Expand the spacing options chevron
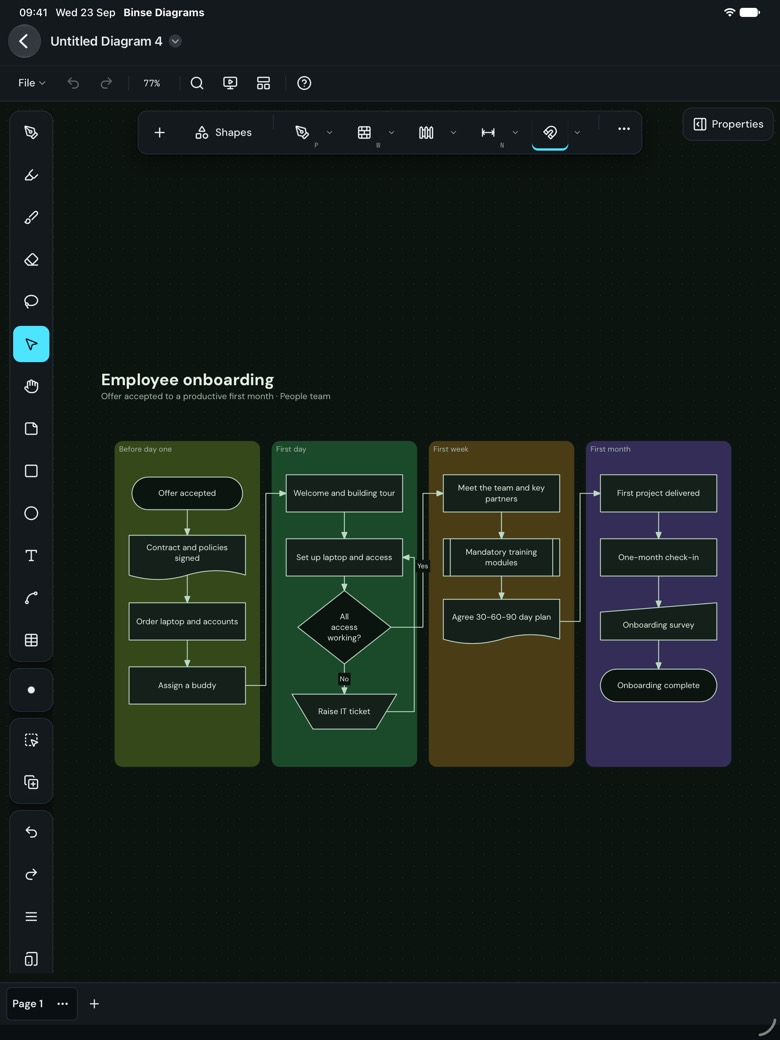 click(515, 133)
